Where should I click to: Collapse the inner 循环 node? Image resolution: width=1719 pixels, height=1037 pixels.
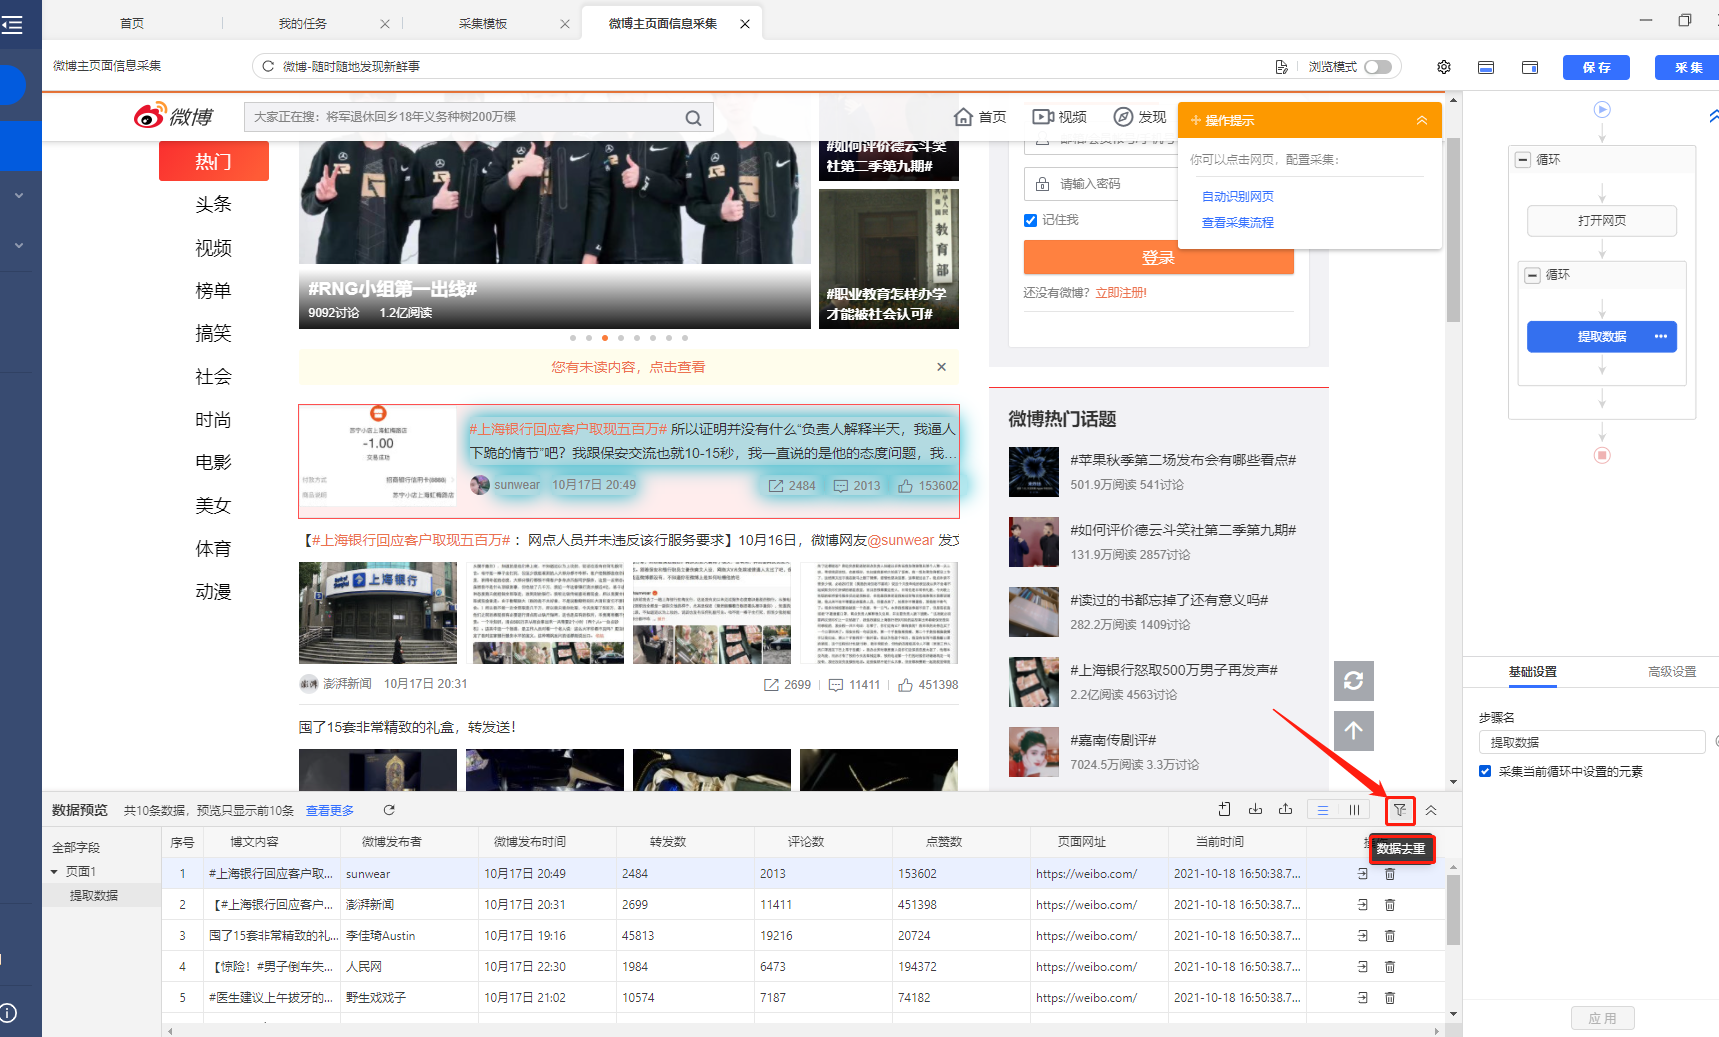click(1532, 275)
